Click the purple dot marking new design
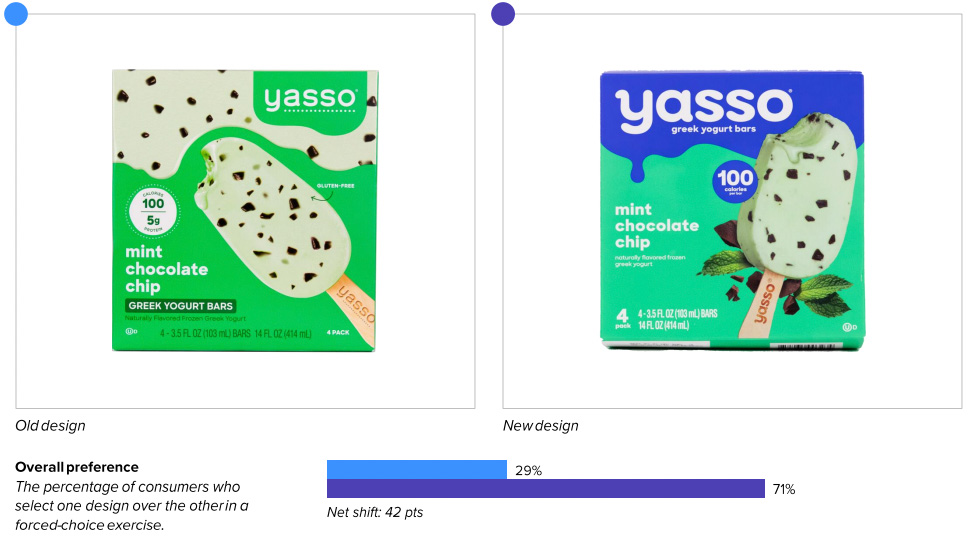This screenshot has width=974, height=542. 503,14
